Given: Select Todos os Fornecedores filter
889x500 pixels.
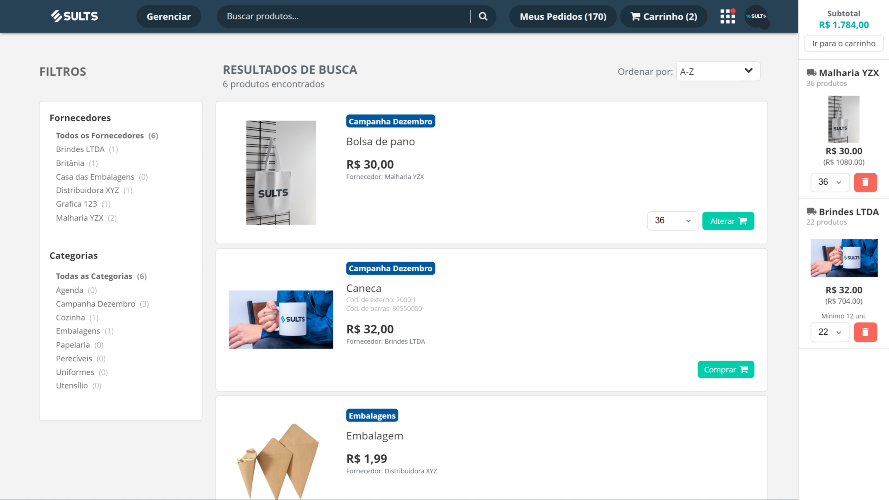Looking at the screenshot, I should coord(107,135).
